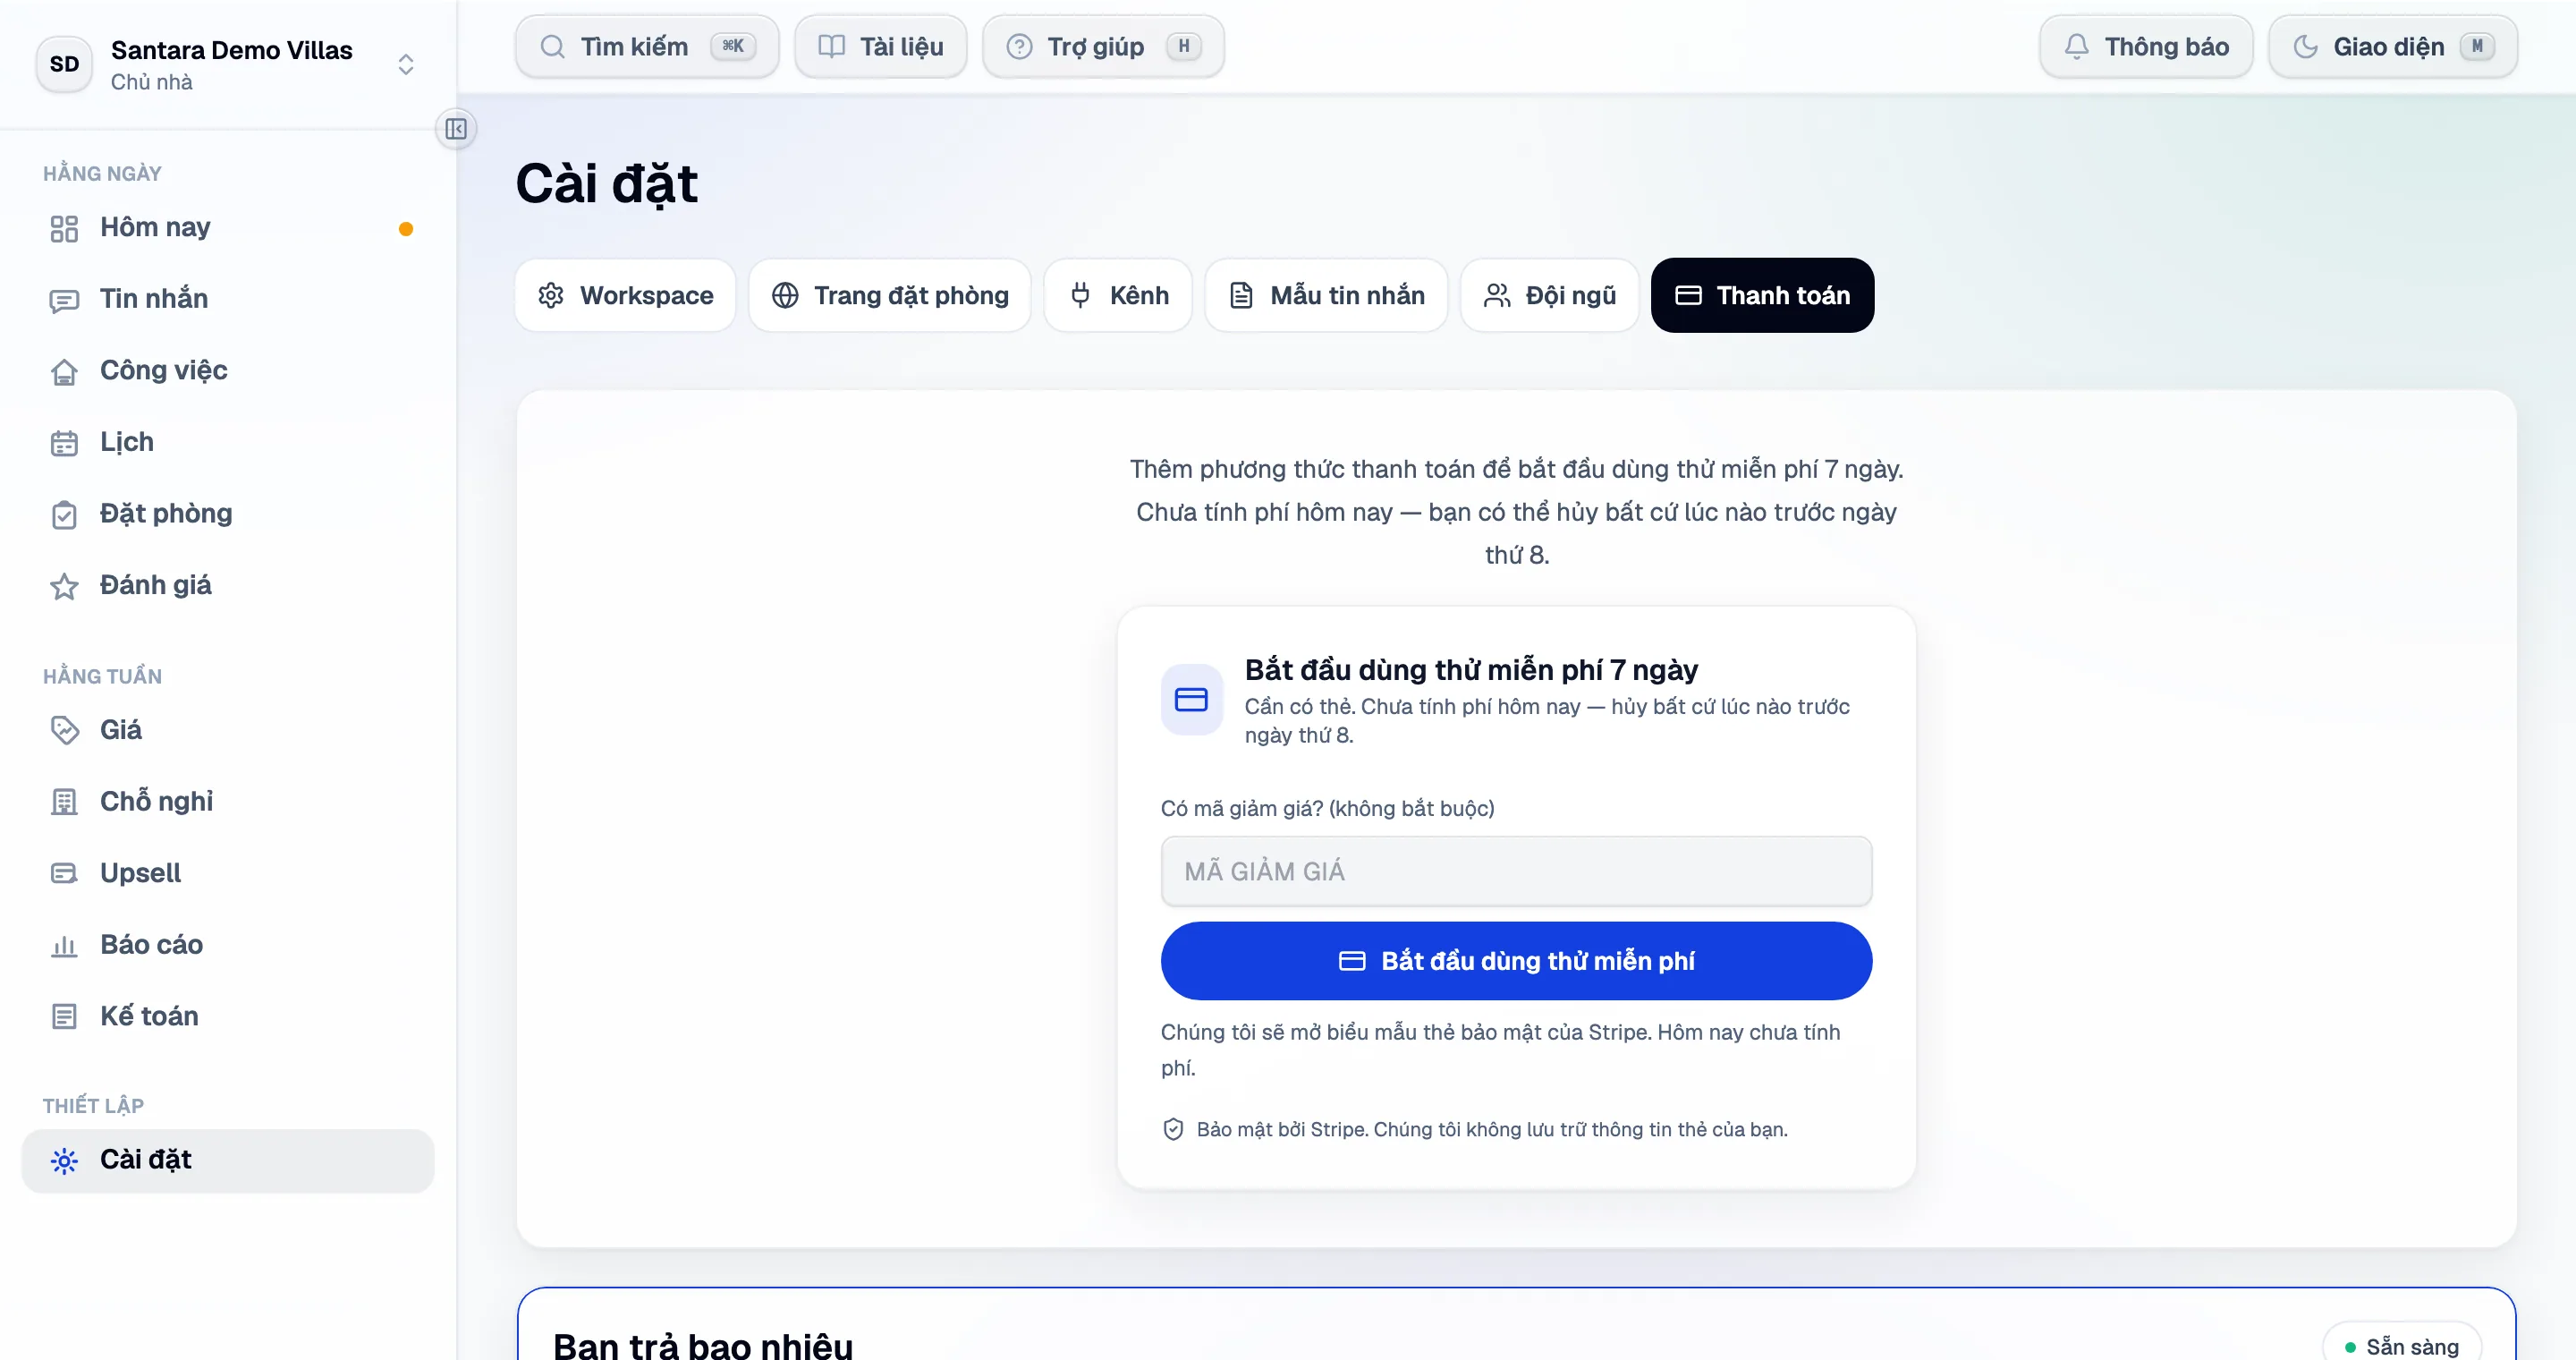This screenshot has width=2576, height=1360.
Task: Click the Sẵn sàng status badge
Action: (2402, 1345)
